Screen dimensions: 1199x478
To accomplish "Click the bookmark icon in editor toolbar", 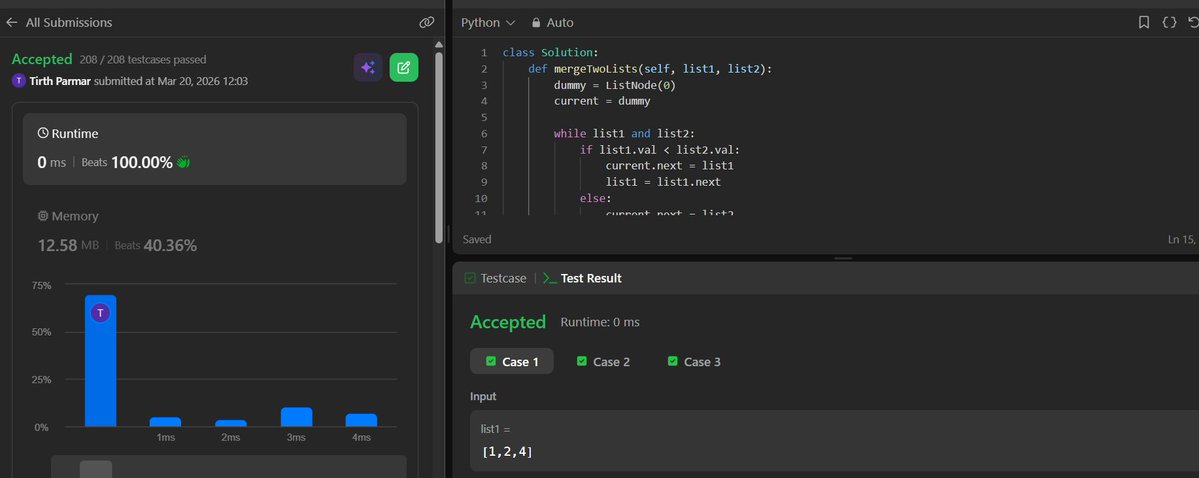I will coord(1144,23).
